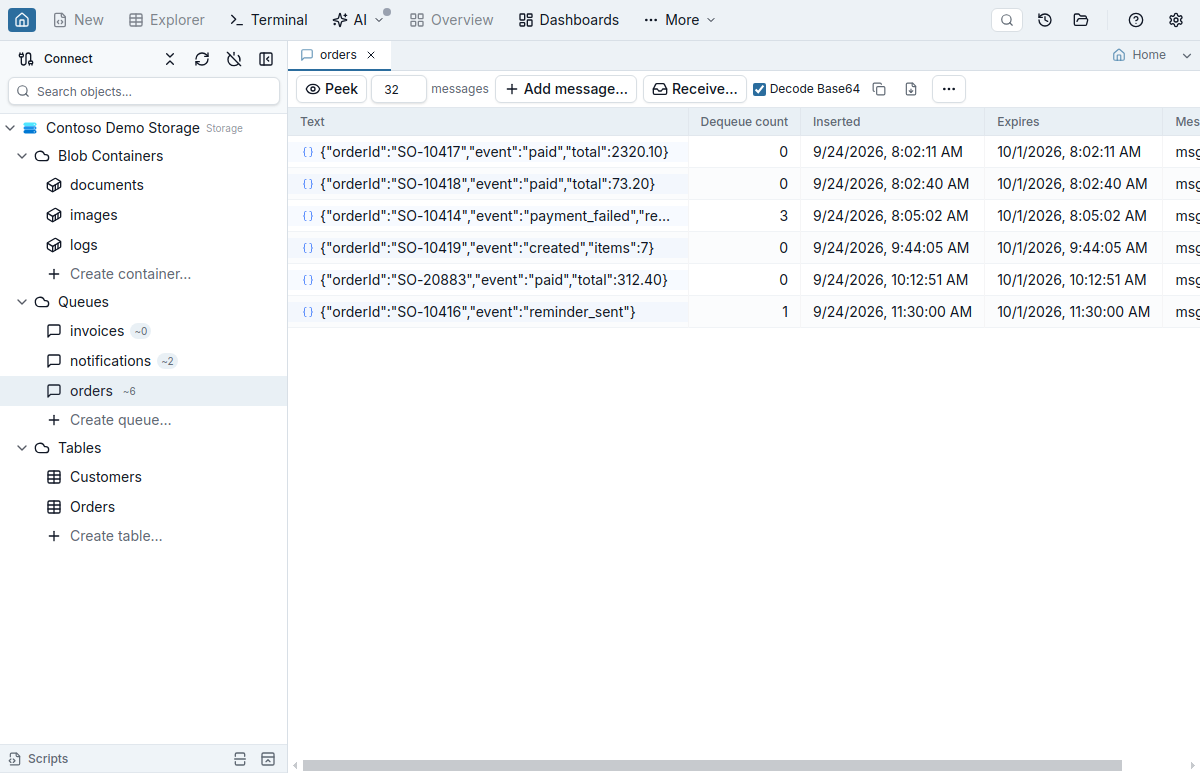Click the Receive button

tap(695, 89)
